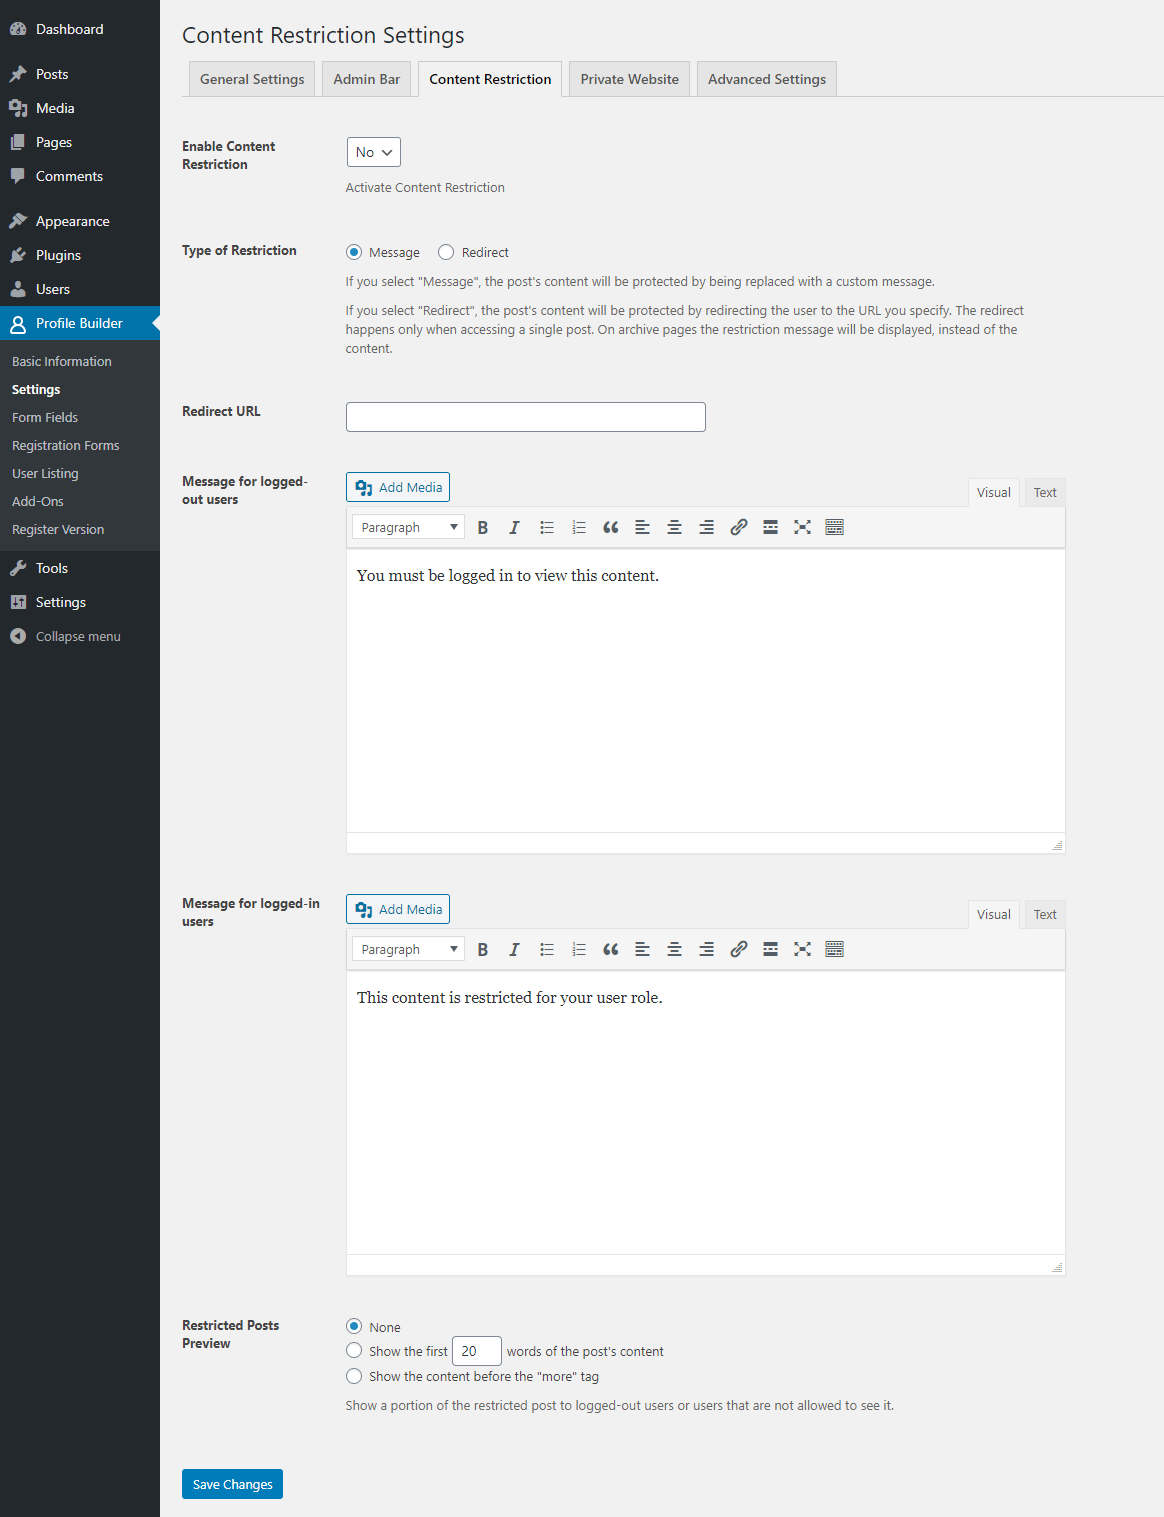
Task: Insert numbered list in logged-in message editor
Action: coord(579,949)
